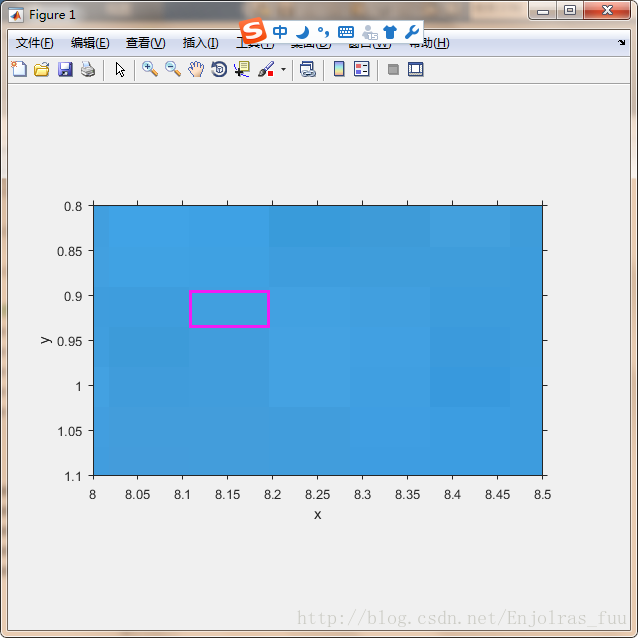Click the Figure 1 window title
Screen dimensions: 638x638
pyautogui.click(x=52, y=15)
